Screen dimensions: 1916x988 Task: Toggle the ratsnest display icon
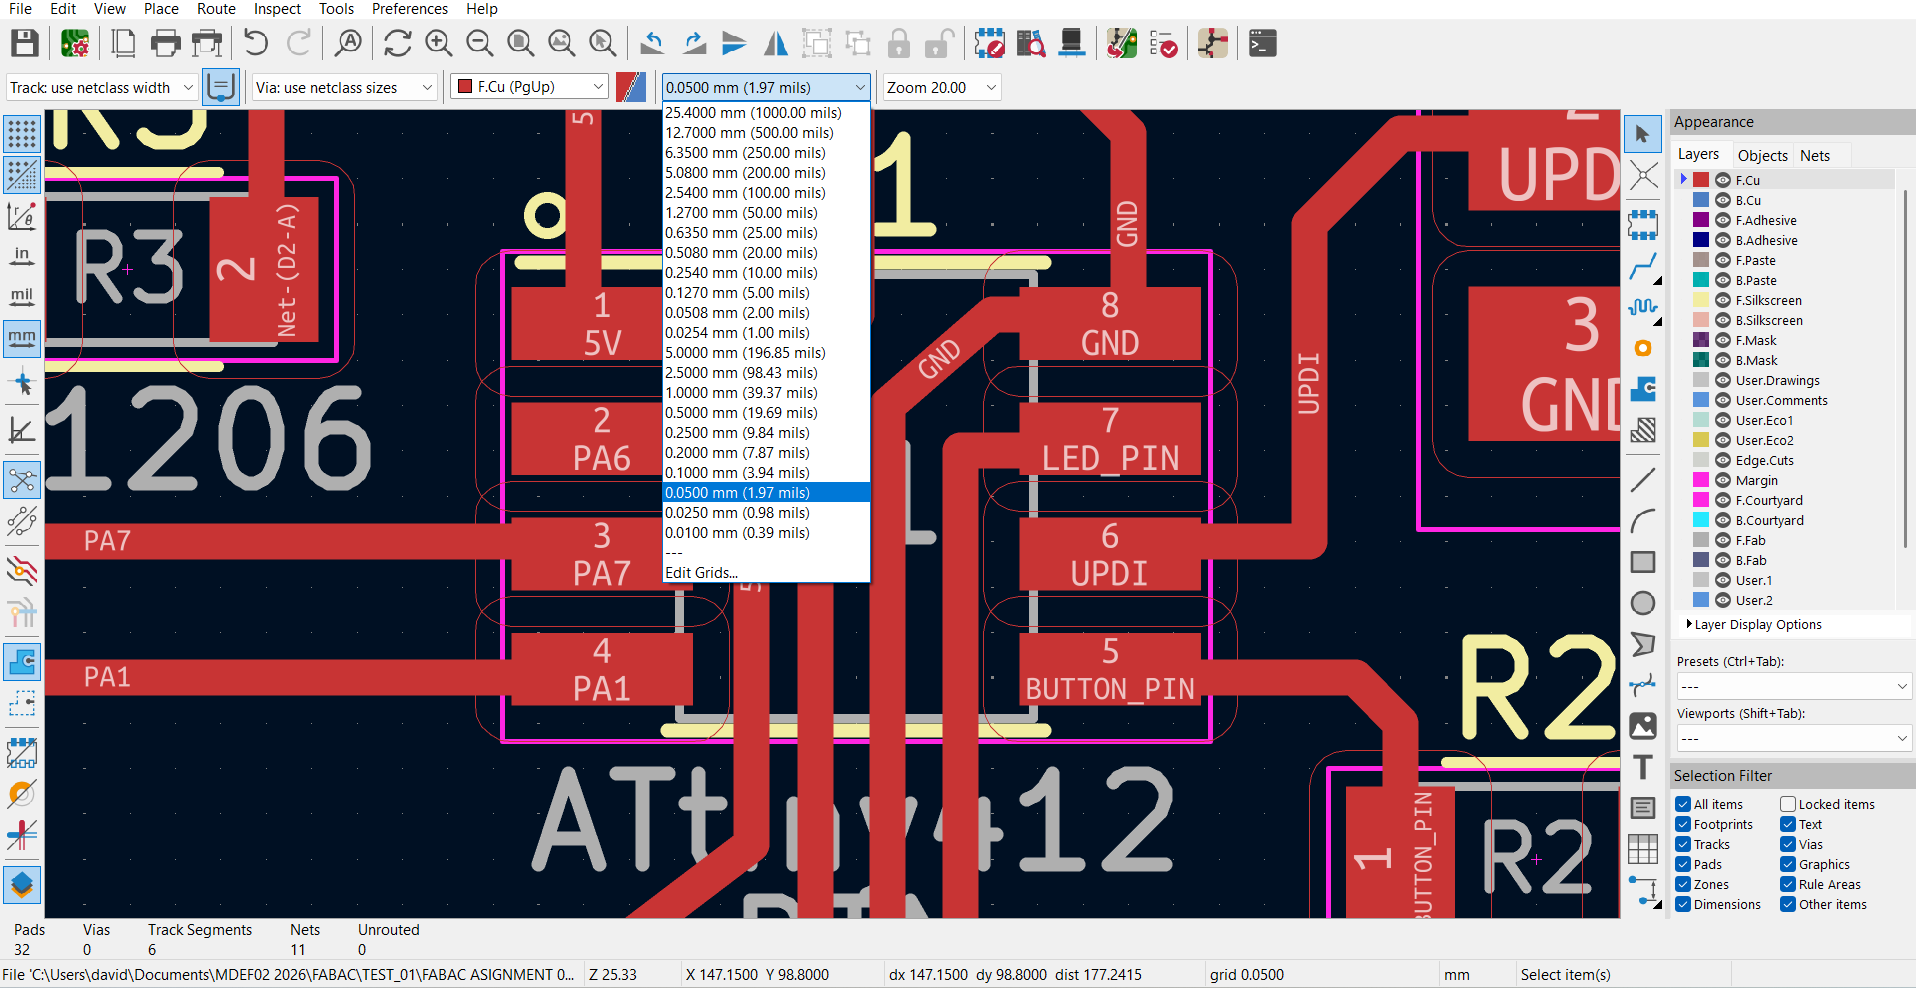22,480
